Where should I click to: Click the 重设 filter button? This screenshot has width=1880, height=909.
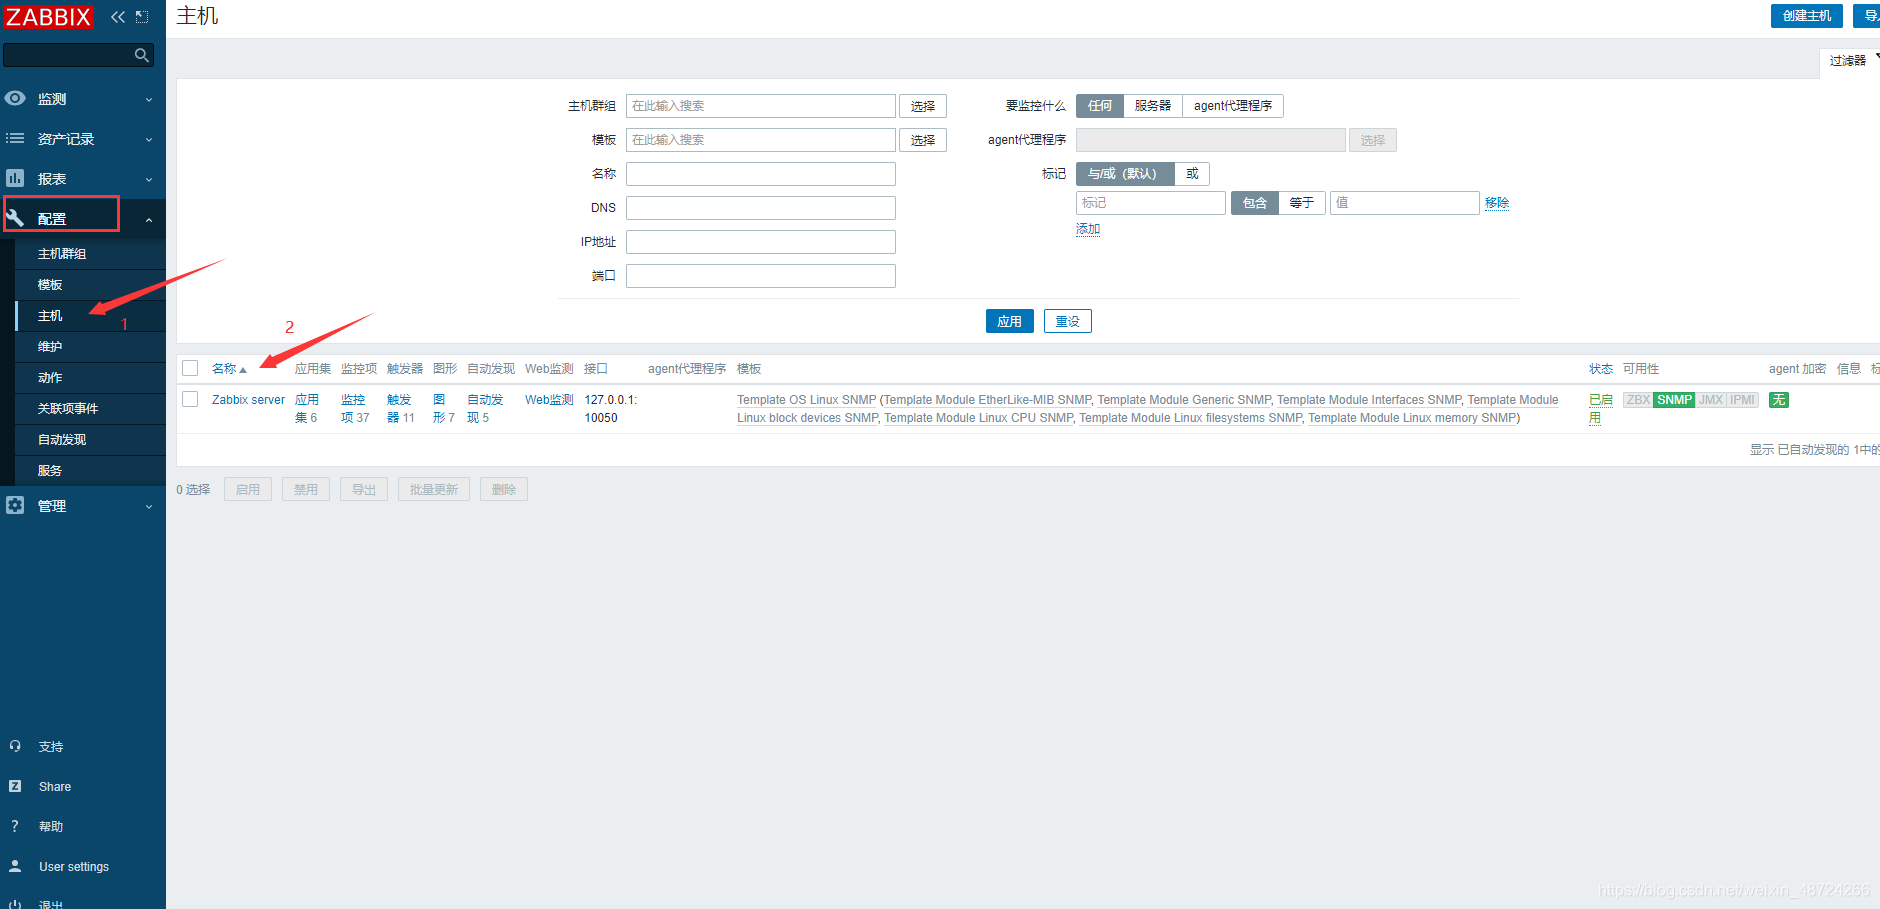(x=1067, y=321)
